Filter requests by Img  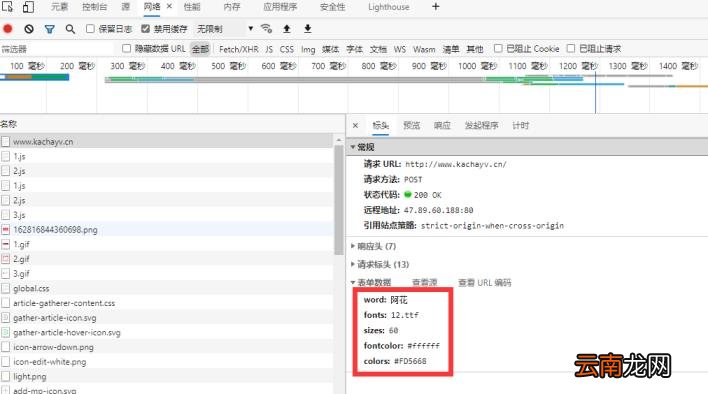[x=308, y=49]
